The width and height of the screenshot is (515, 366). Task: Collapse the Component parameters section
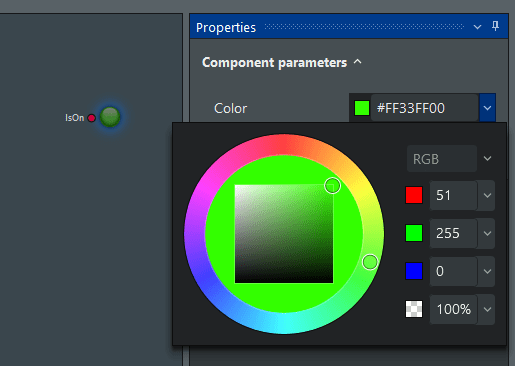click(x=358, y=62)
